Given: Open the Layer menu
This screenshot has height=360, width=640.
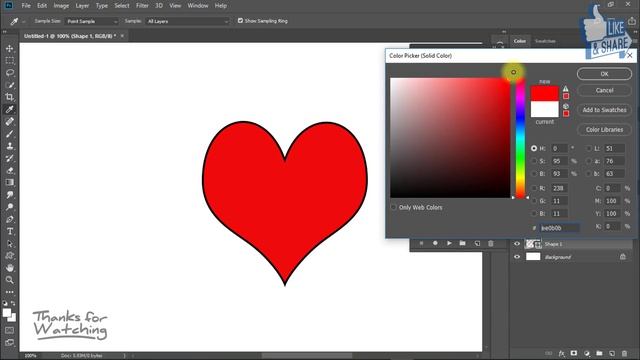Looking at the screenshot, I should coord(82,6).
